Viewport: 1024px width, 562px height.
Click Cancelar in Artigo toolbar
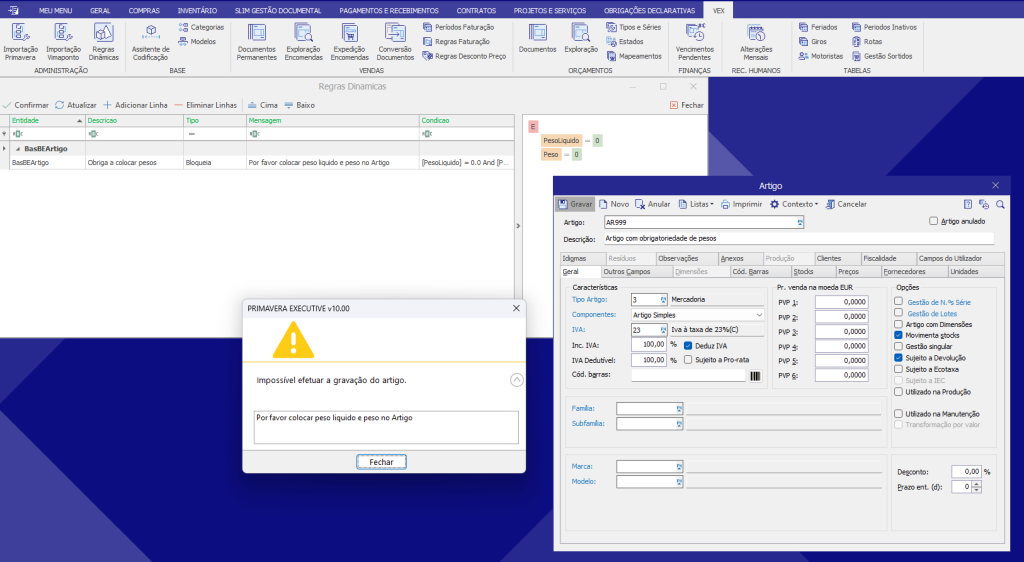click(x=846, y=204)
